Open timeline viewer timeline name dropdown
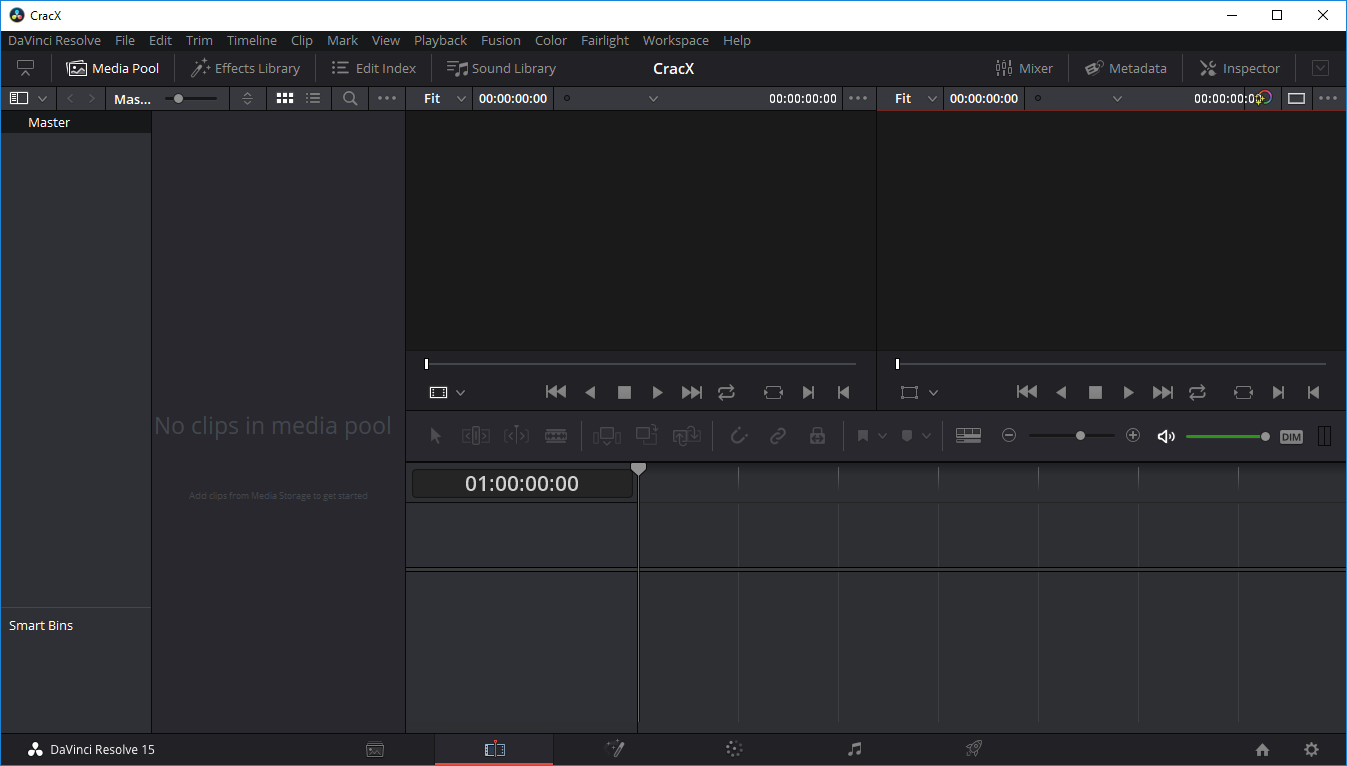Image resolution: width=1347 pixels, height=766 pixels. click(x=1117, y=98)
